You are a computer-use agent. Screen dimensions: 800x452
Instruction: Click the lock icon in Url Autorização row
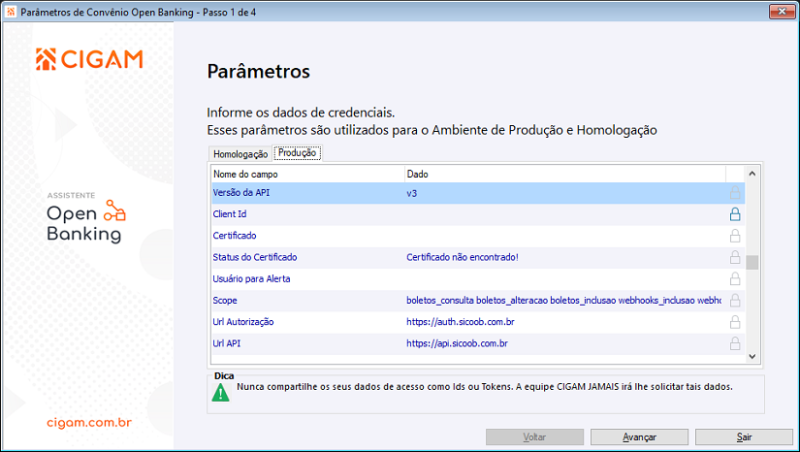(x=735, y=322)
